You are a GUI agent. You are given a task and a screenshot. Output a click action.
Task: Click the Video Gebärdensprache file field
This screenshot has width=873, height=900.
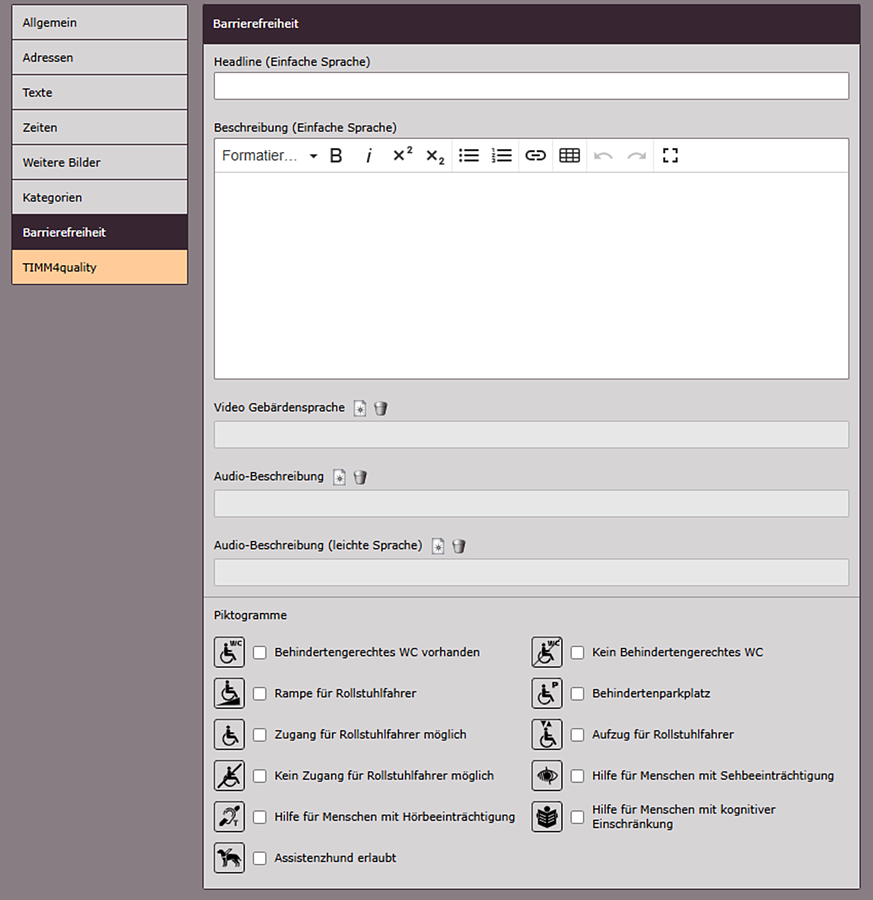[x=531, y=435]
